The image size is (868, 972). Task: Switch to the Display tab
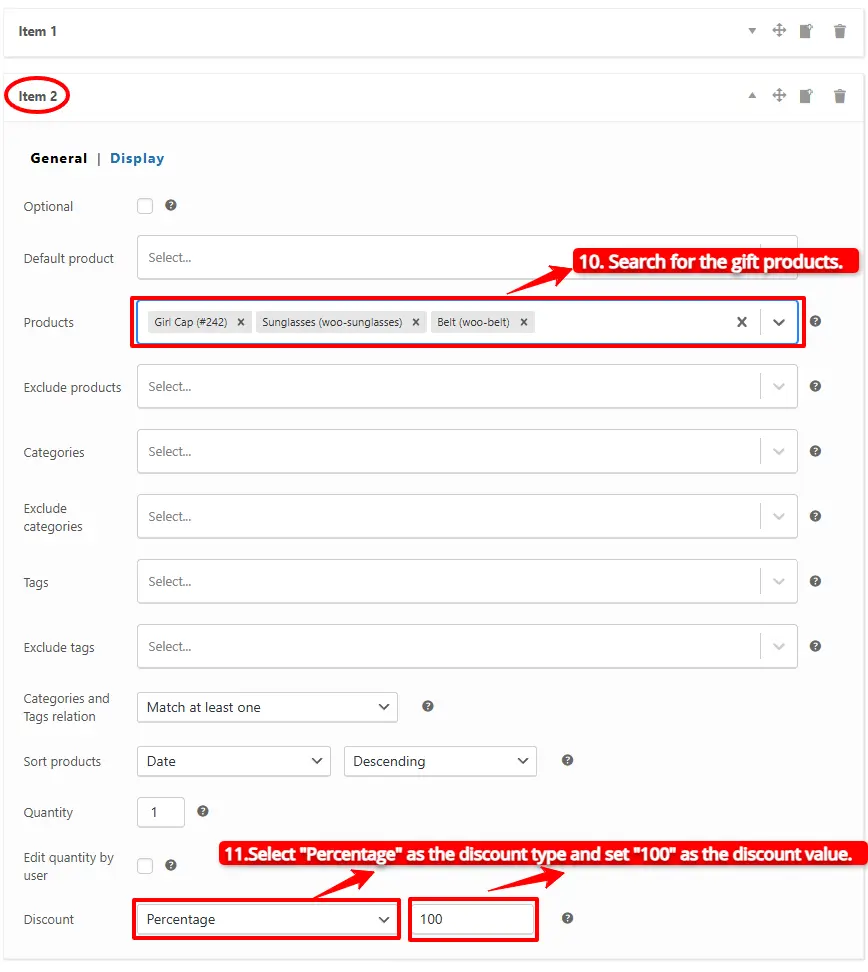[x=137, y=158]
